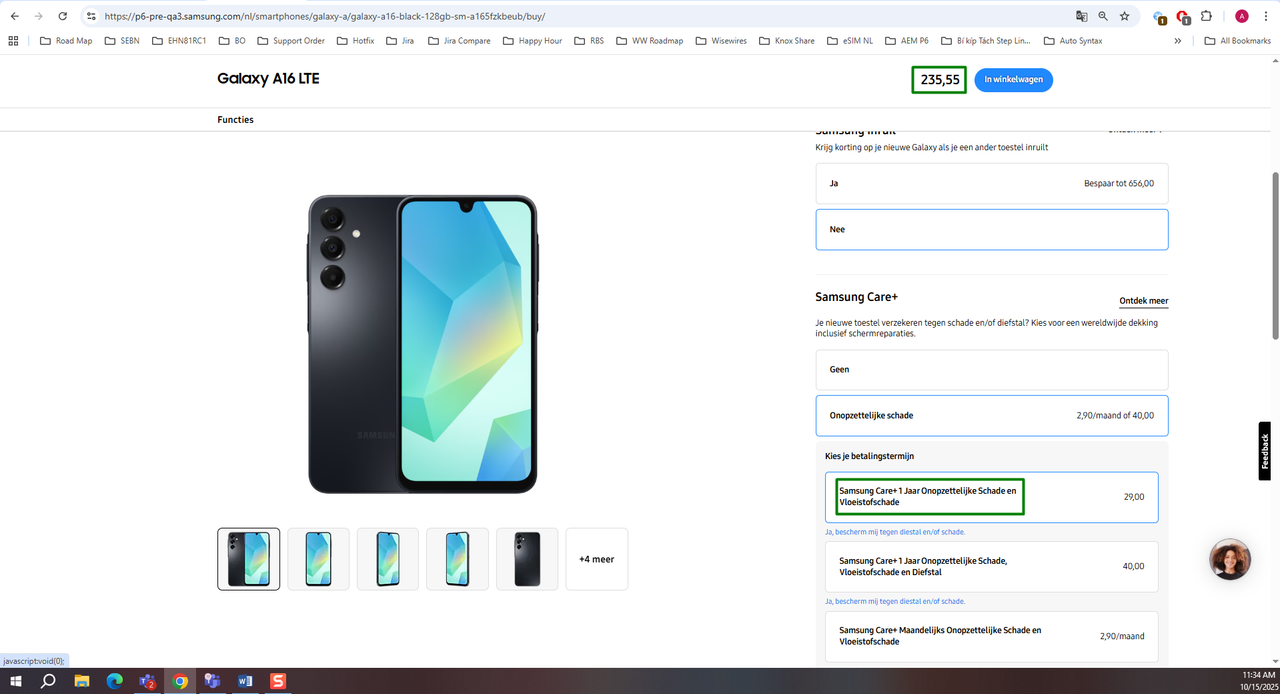Select second phone thumbnail image
The width and height of the screenshot is (1280, 694).
(318, 559)
